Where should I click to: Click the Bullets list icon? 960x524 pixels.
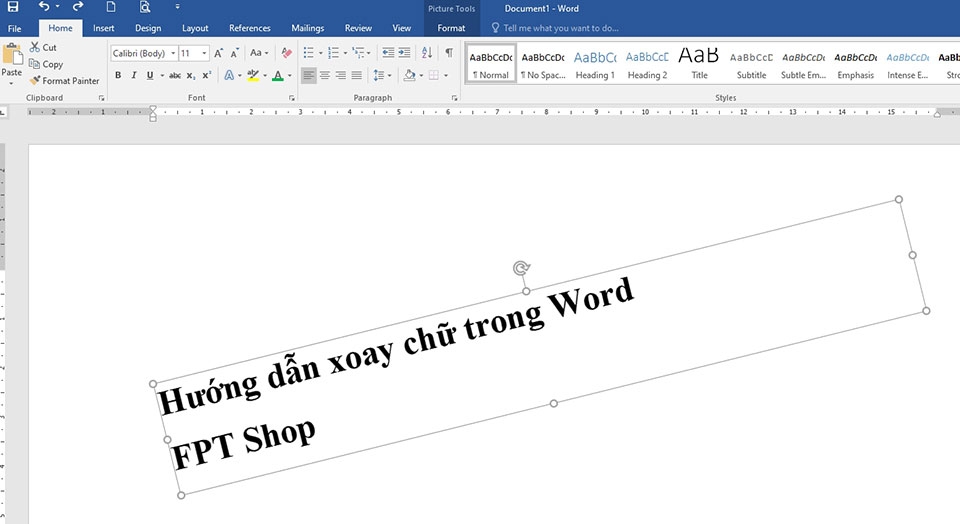tap(309, 53)
